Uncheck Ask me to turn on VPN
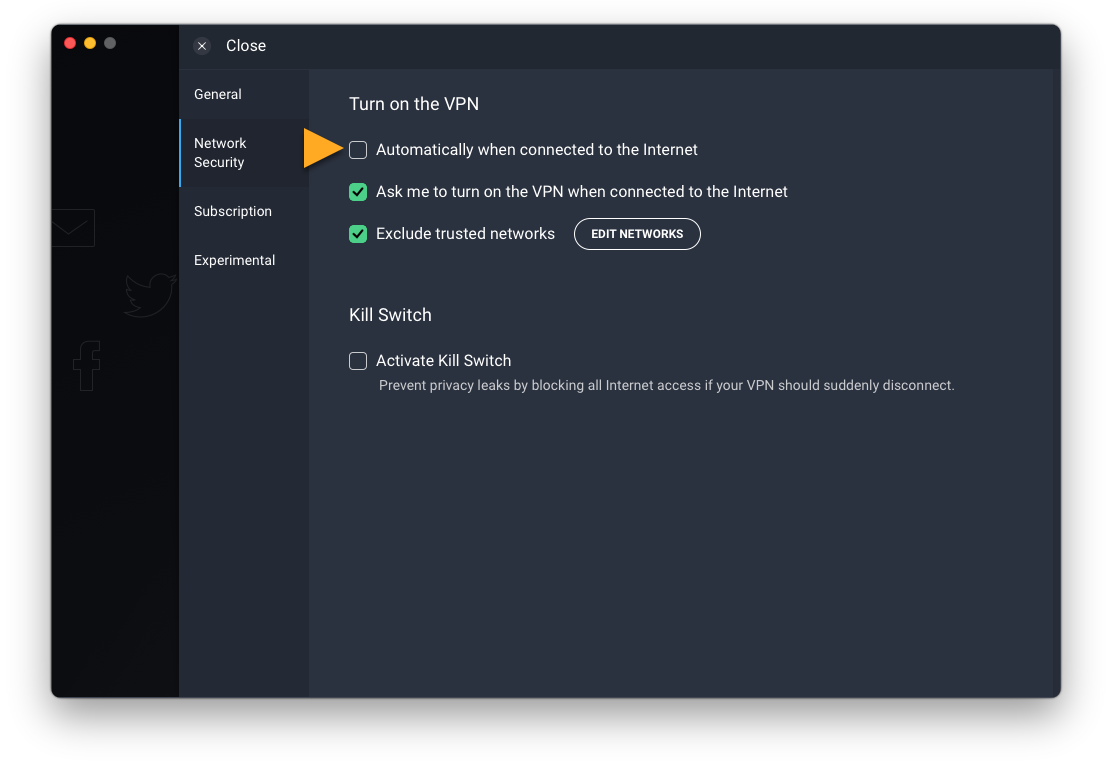The image size is (1115, 765). click(x=358, y=192)
